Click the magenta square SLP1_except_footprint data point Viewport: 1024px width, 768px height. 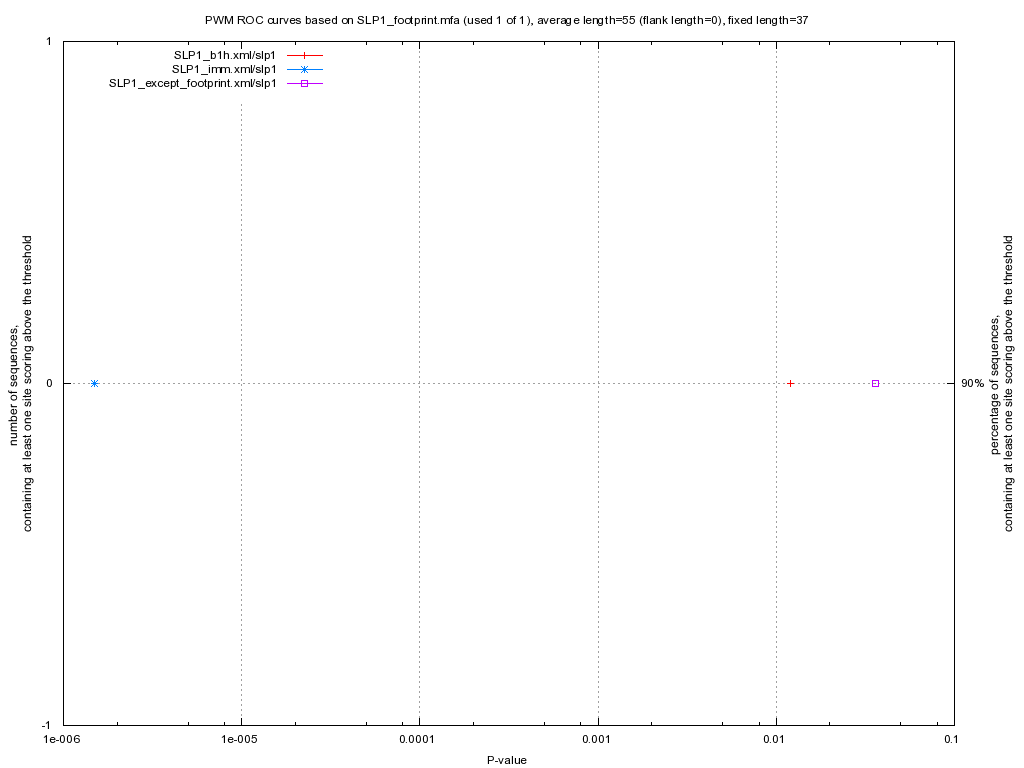[x=875, y=383]
